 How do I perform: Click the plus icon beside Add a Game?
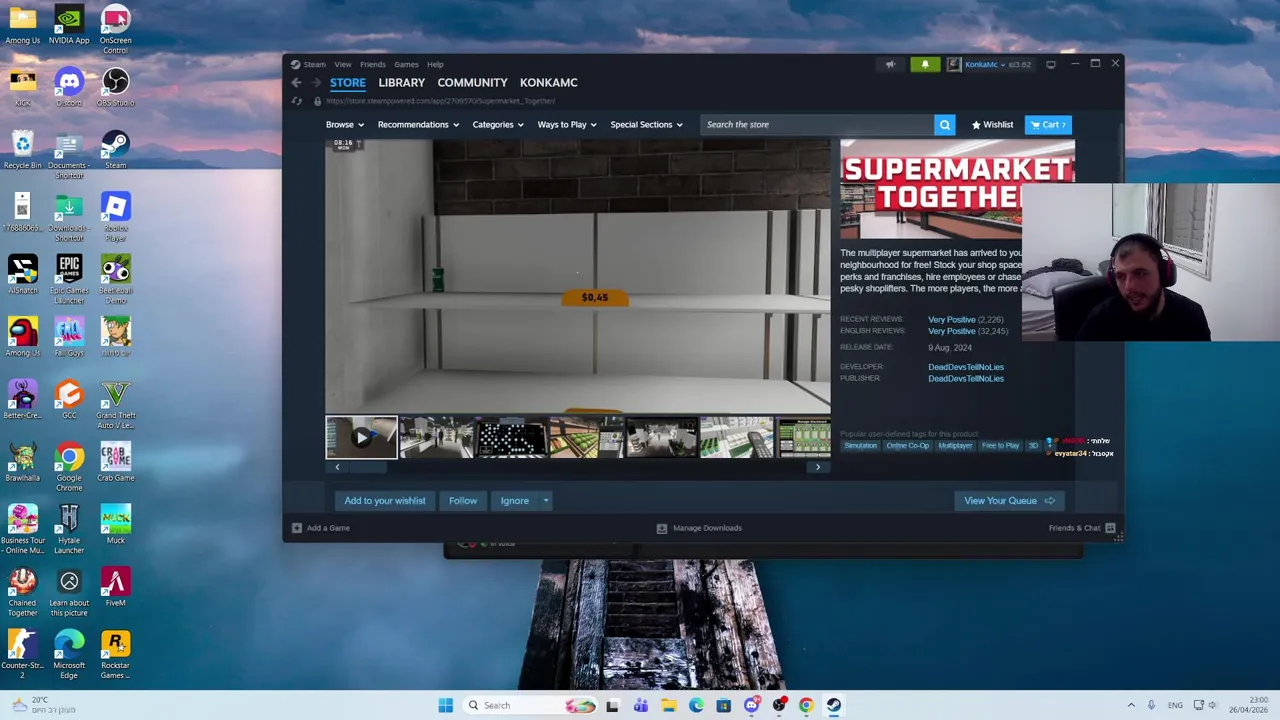[x=296, y=528]
